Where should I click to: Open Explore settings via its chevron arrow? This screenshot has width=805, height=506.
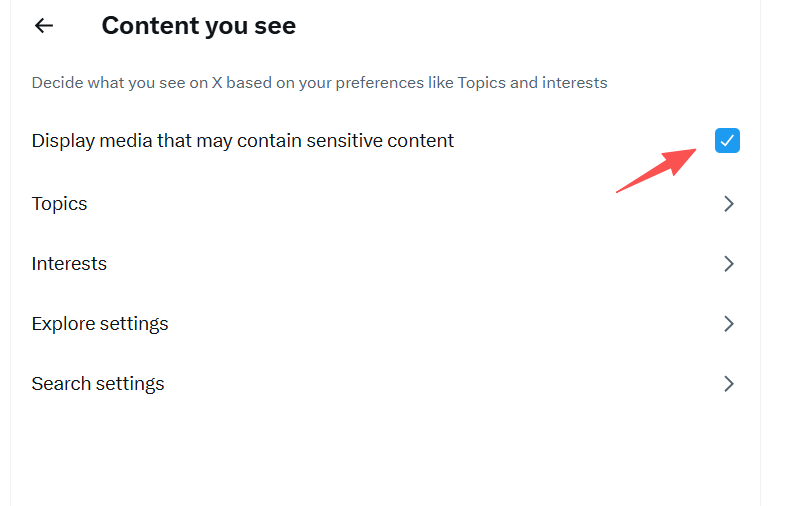click(x=729, y=324)
